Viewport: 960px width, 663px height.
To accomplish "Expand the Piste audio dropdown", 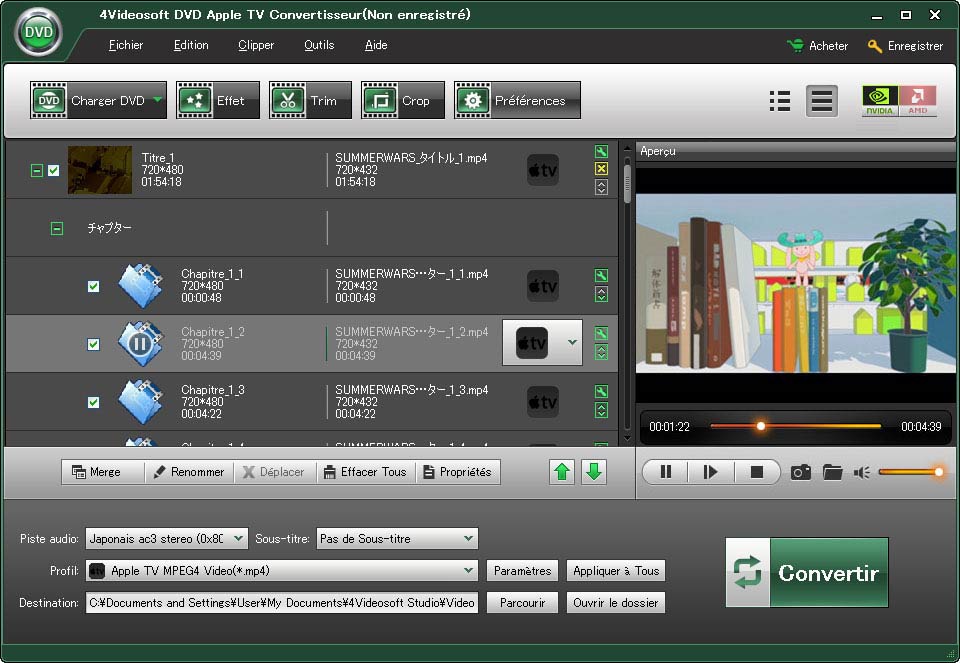I will click(x=238, y=539).
